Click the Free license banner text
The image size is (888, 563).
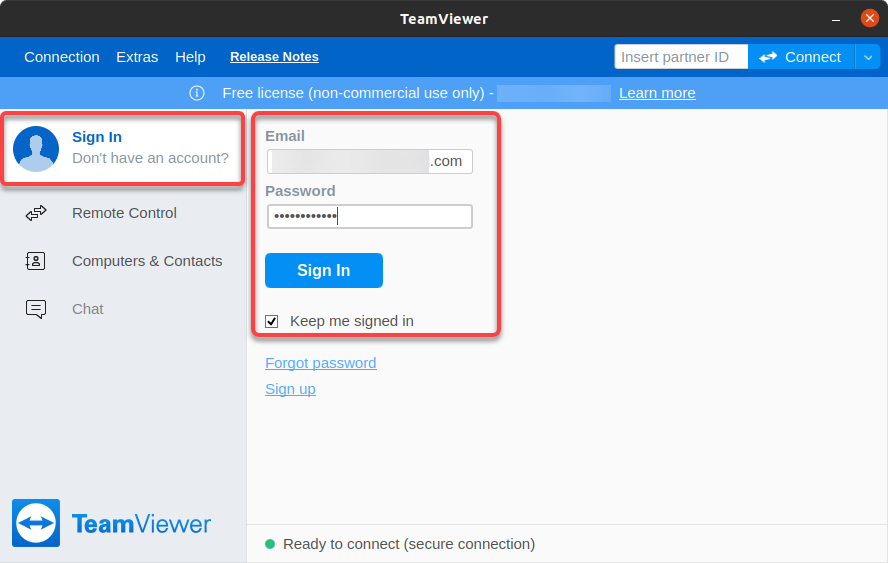click(357, 93)
